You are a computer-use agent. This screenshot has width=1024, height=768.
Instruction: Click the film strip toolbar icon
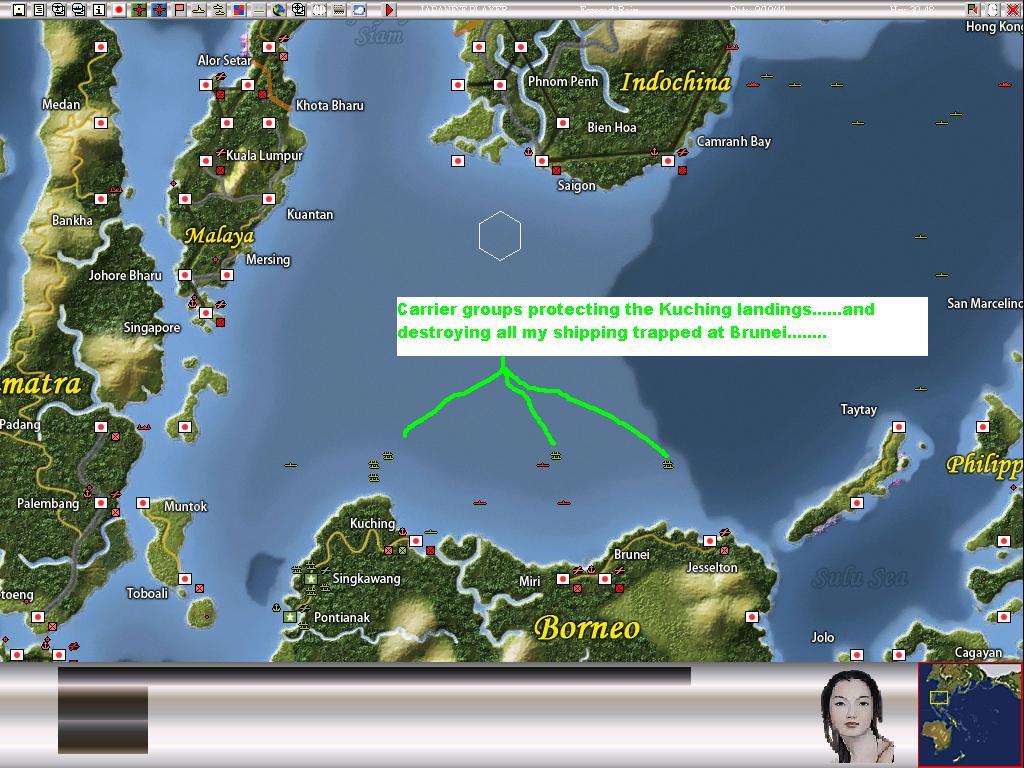[339, 10]
